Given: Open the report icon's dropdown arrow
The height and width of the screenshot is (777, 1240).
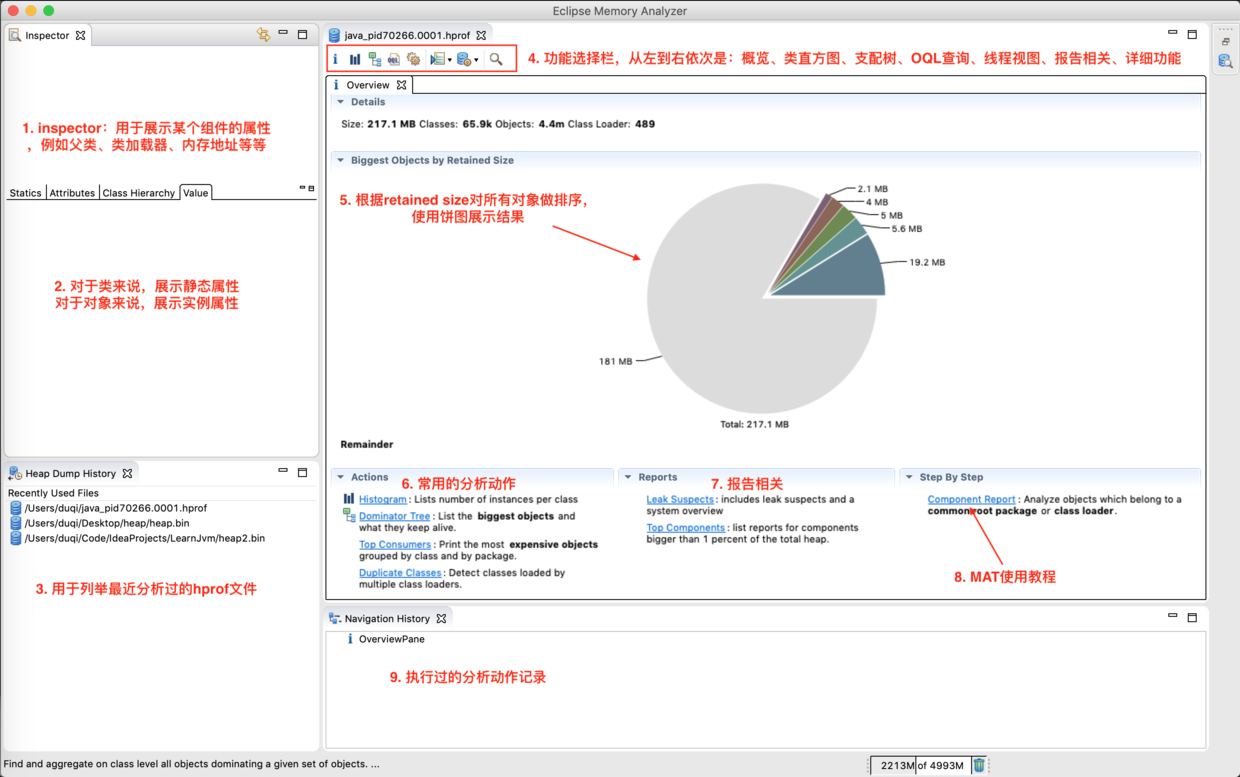Looking at the screenshot, I should (450, 60).
